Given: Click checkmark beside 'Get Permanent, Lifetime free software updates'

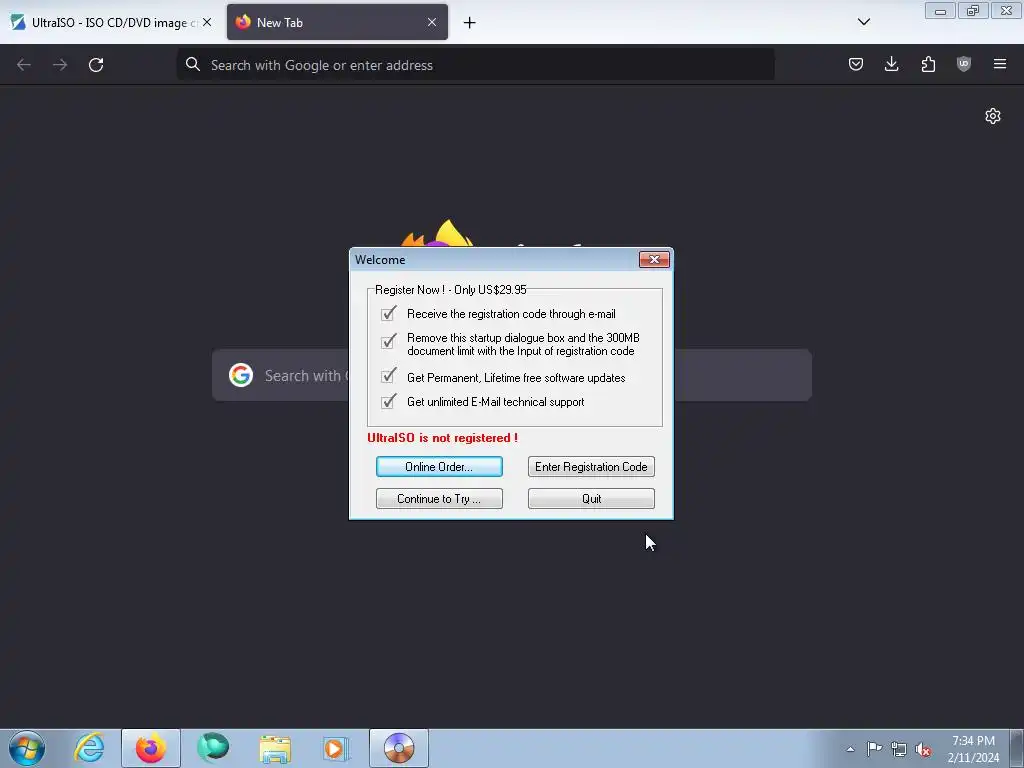Looking at the screenshot, I should (389, 376).
